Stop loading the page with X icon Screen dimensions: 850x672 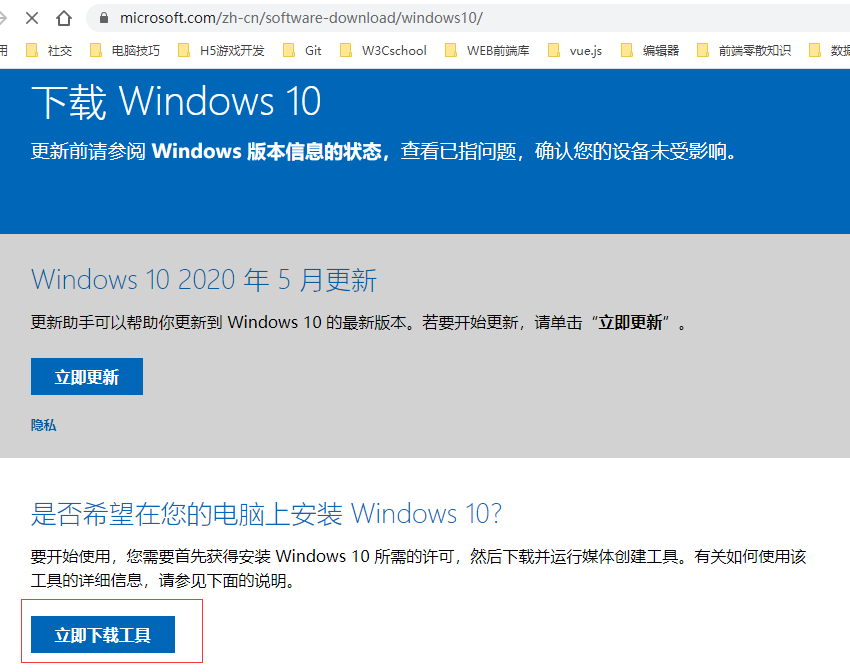[32, 18]
